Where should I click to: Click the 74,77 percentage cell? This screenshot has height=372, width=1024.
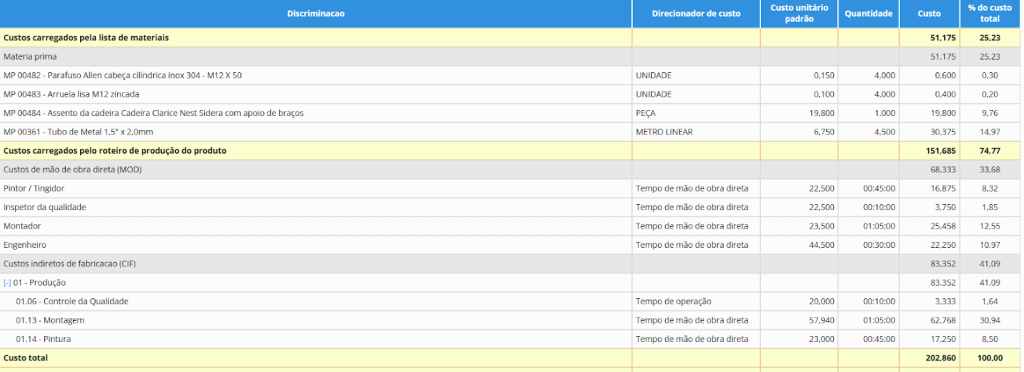pyautogui.click(x=990, y=151)
